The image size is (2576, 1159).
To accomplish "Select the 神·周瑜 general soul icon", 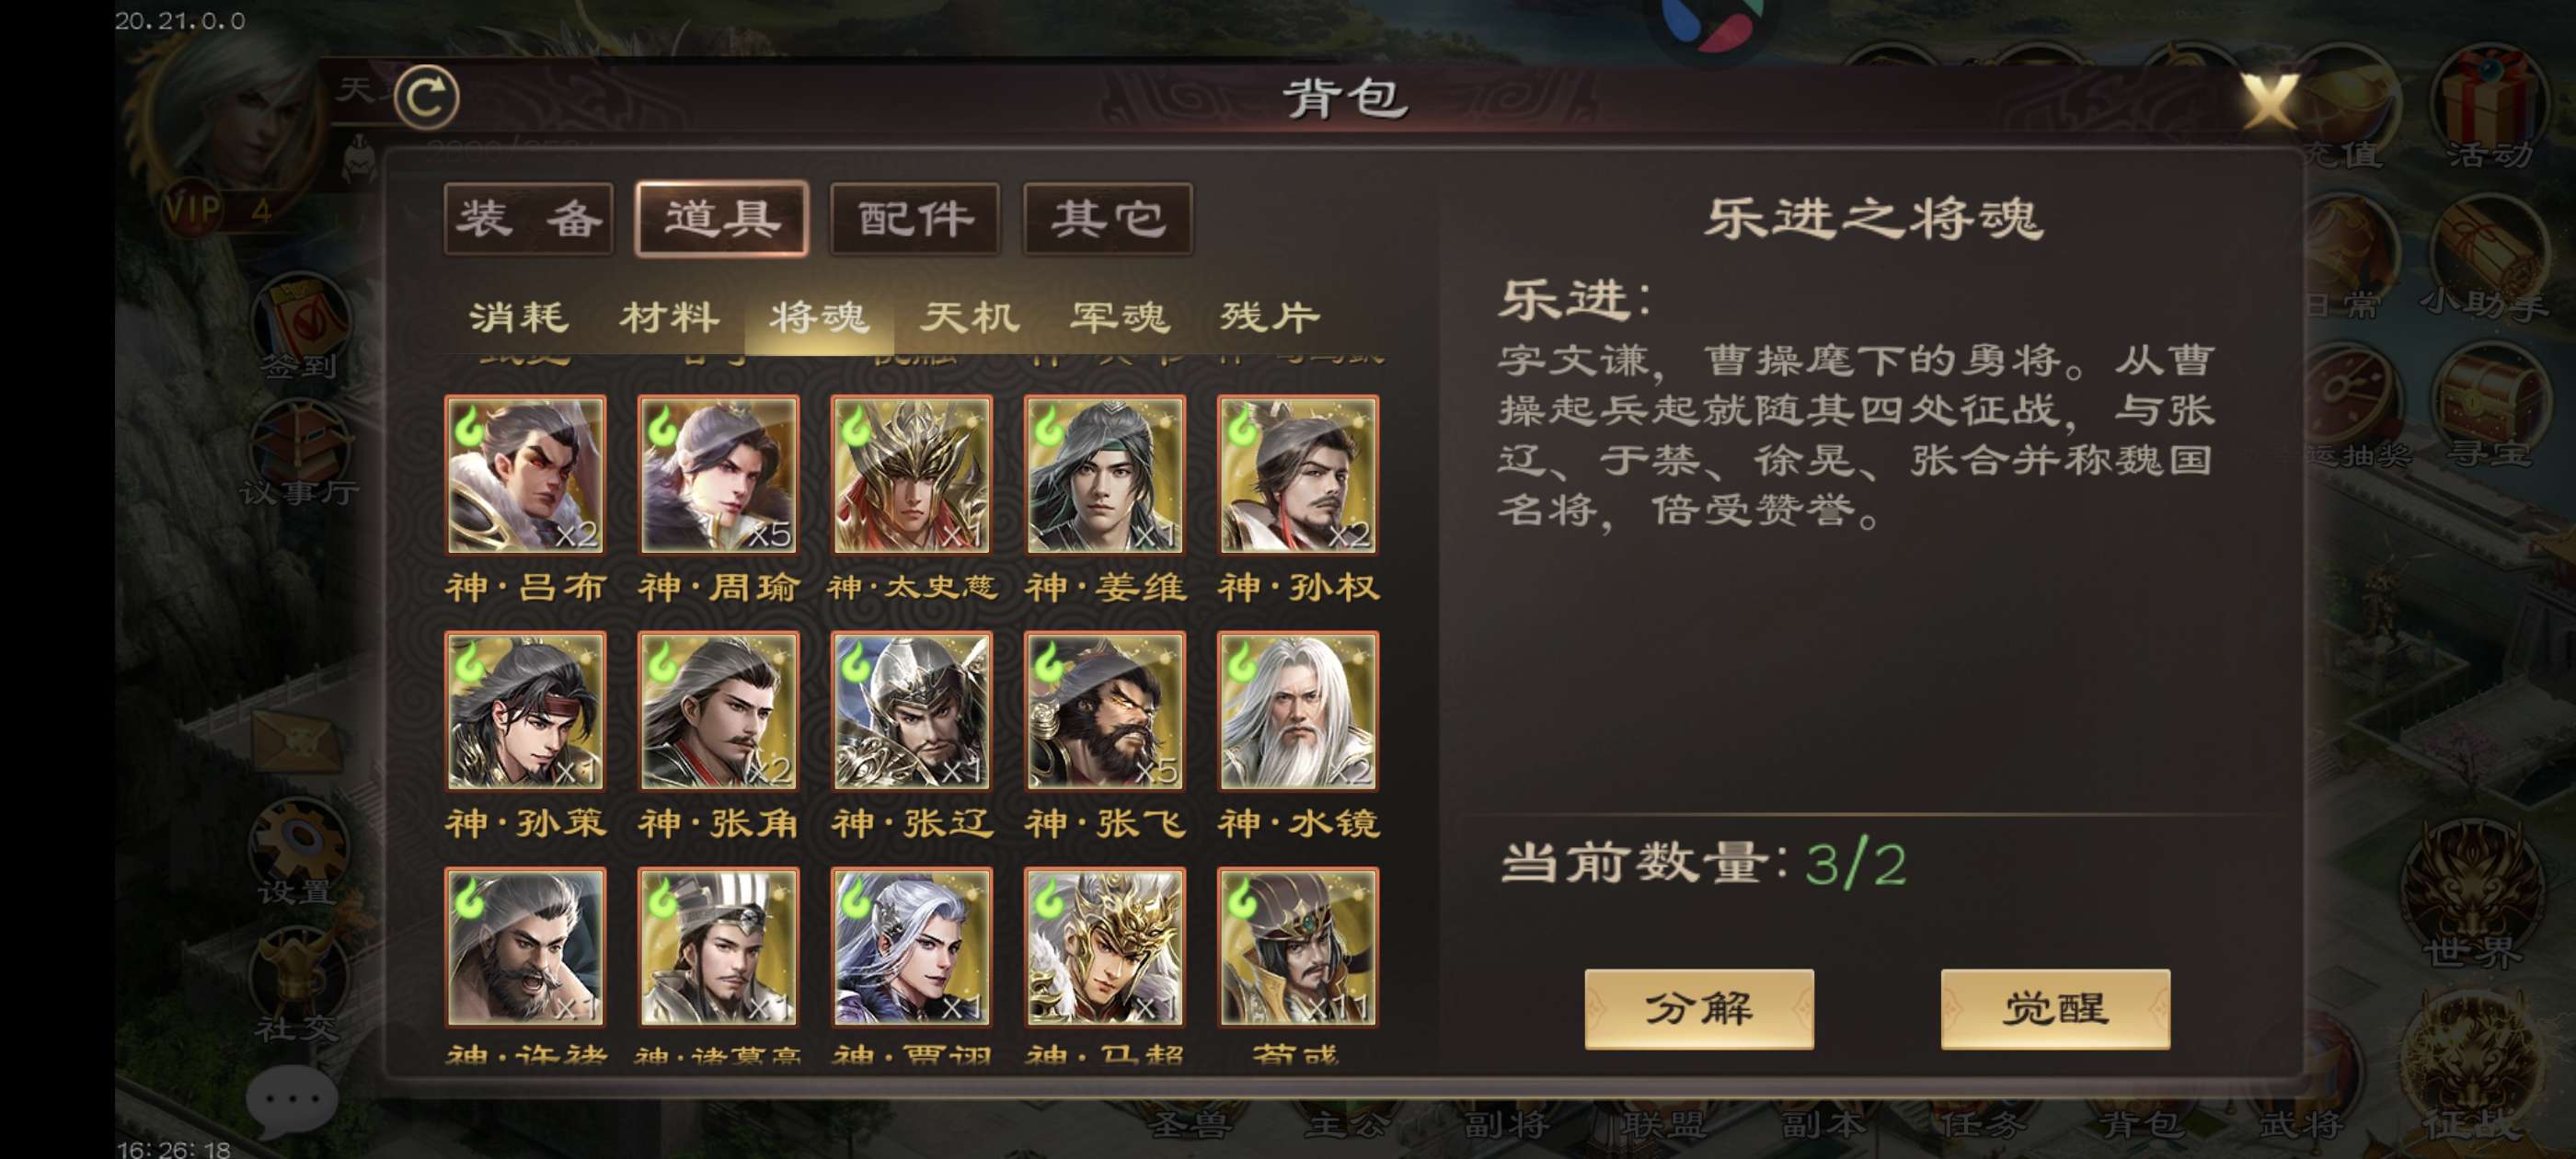I will pyautogui.click(x=718, y=475).
